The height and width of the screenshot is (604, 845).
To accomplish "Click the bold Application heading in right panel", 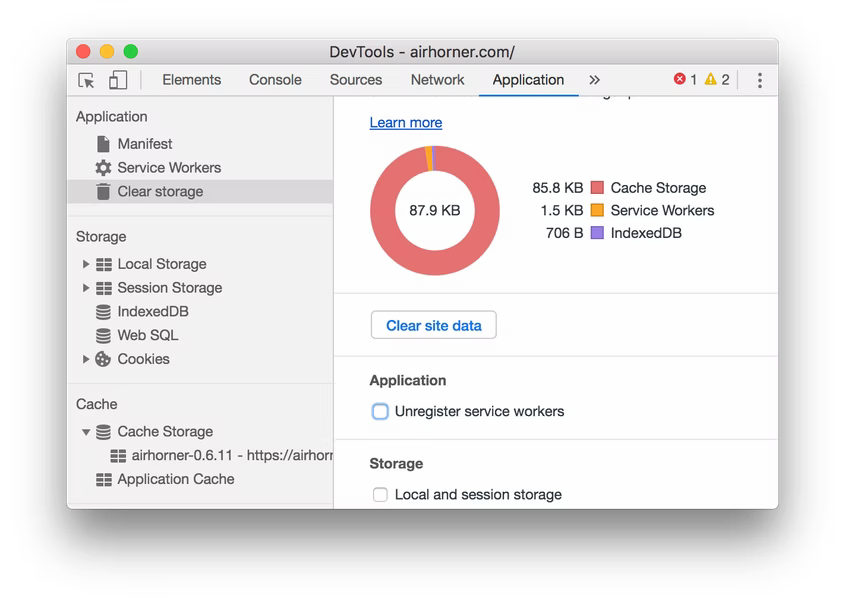I will click(407, 380).
